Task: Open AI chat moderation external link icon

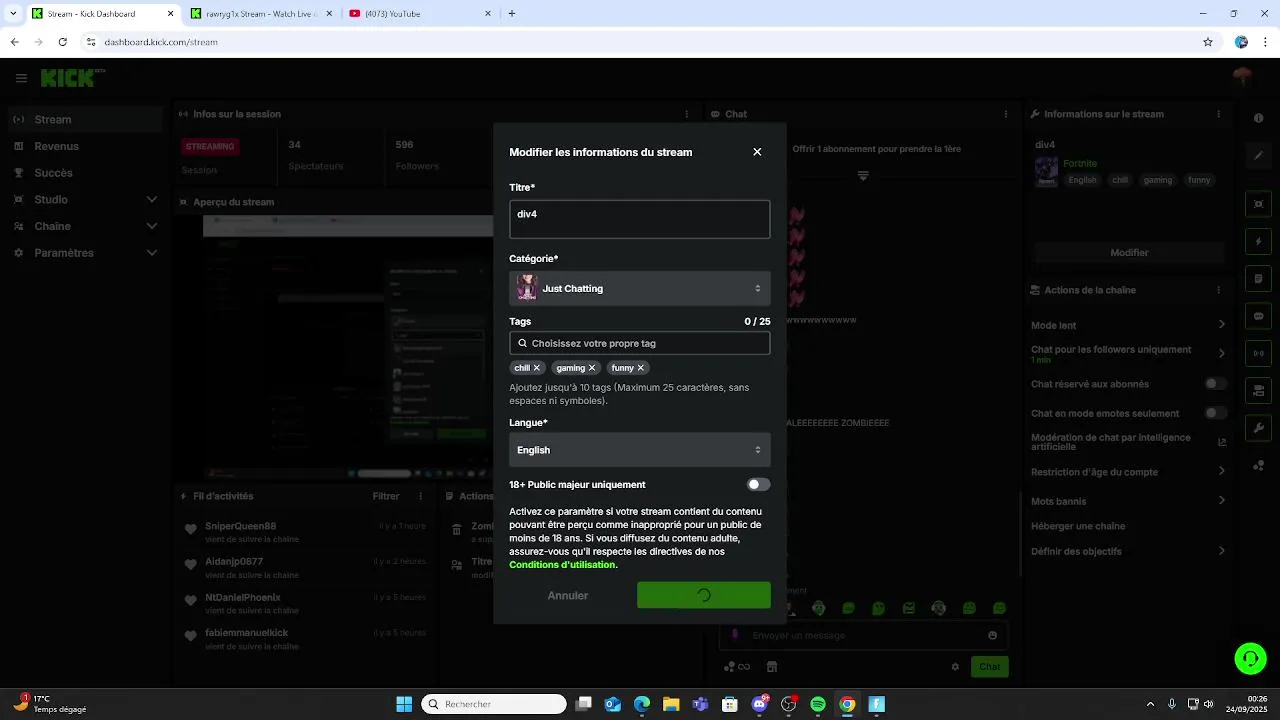Action: click(1222, 442)
